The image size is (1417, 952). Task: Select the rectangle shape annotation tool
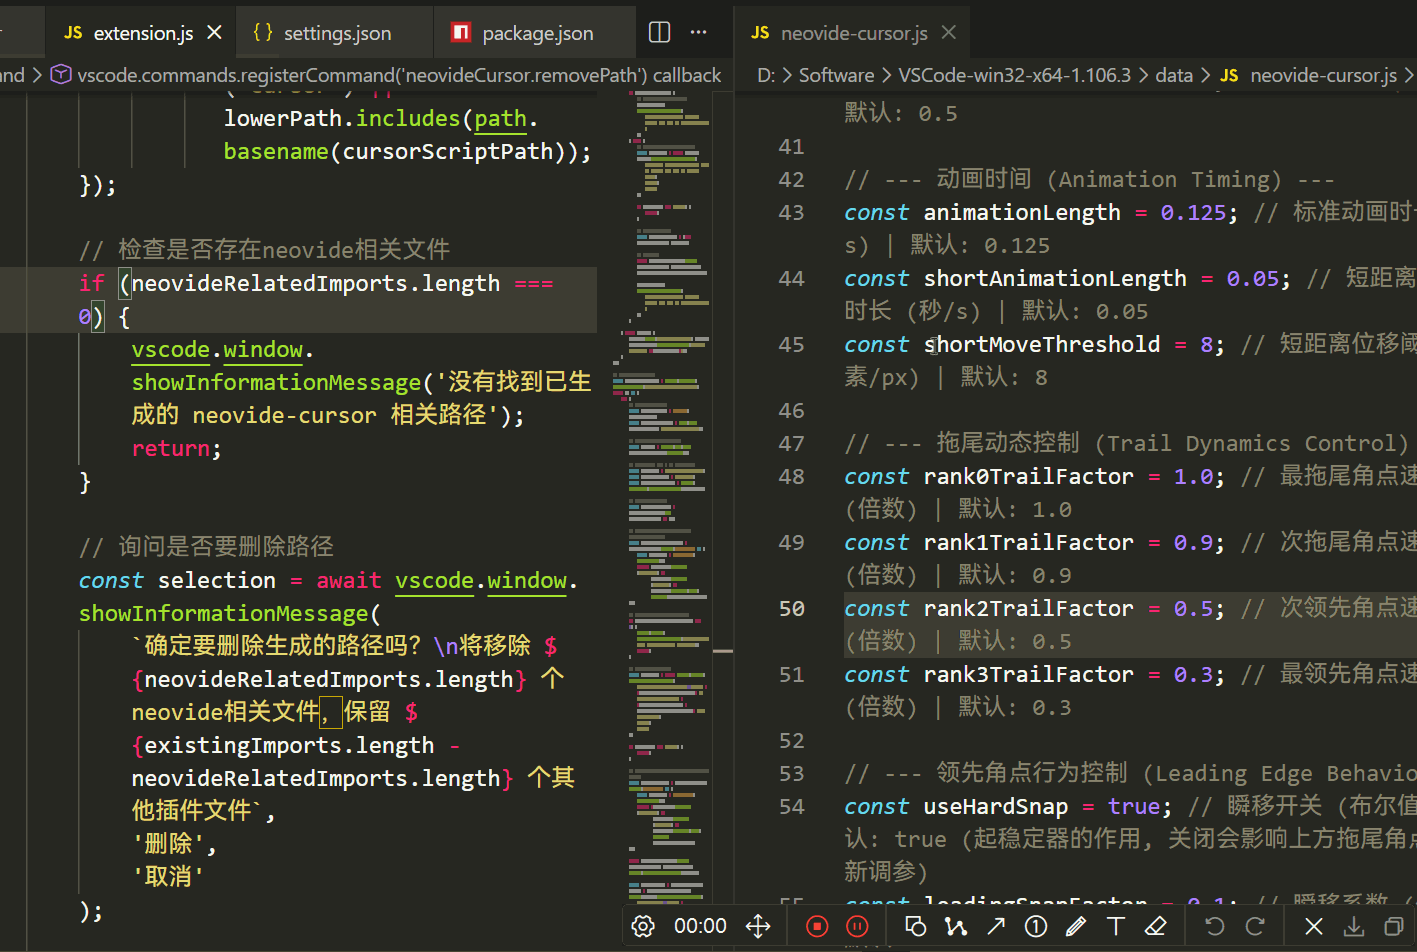tap(916, 926)
